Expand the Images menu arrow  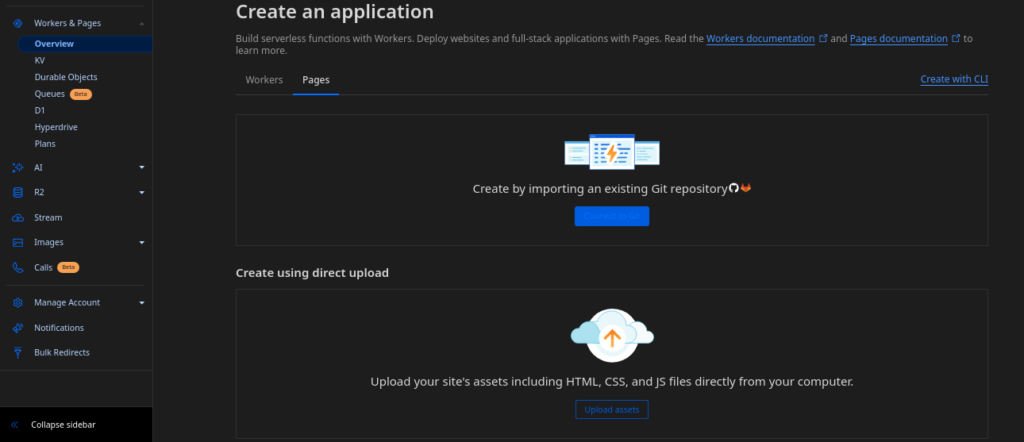(x=142, y=242)
